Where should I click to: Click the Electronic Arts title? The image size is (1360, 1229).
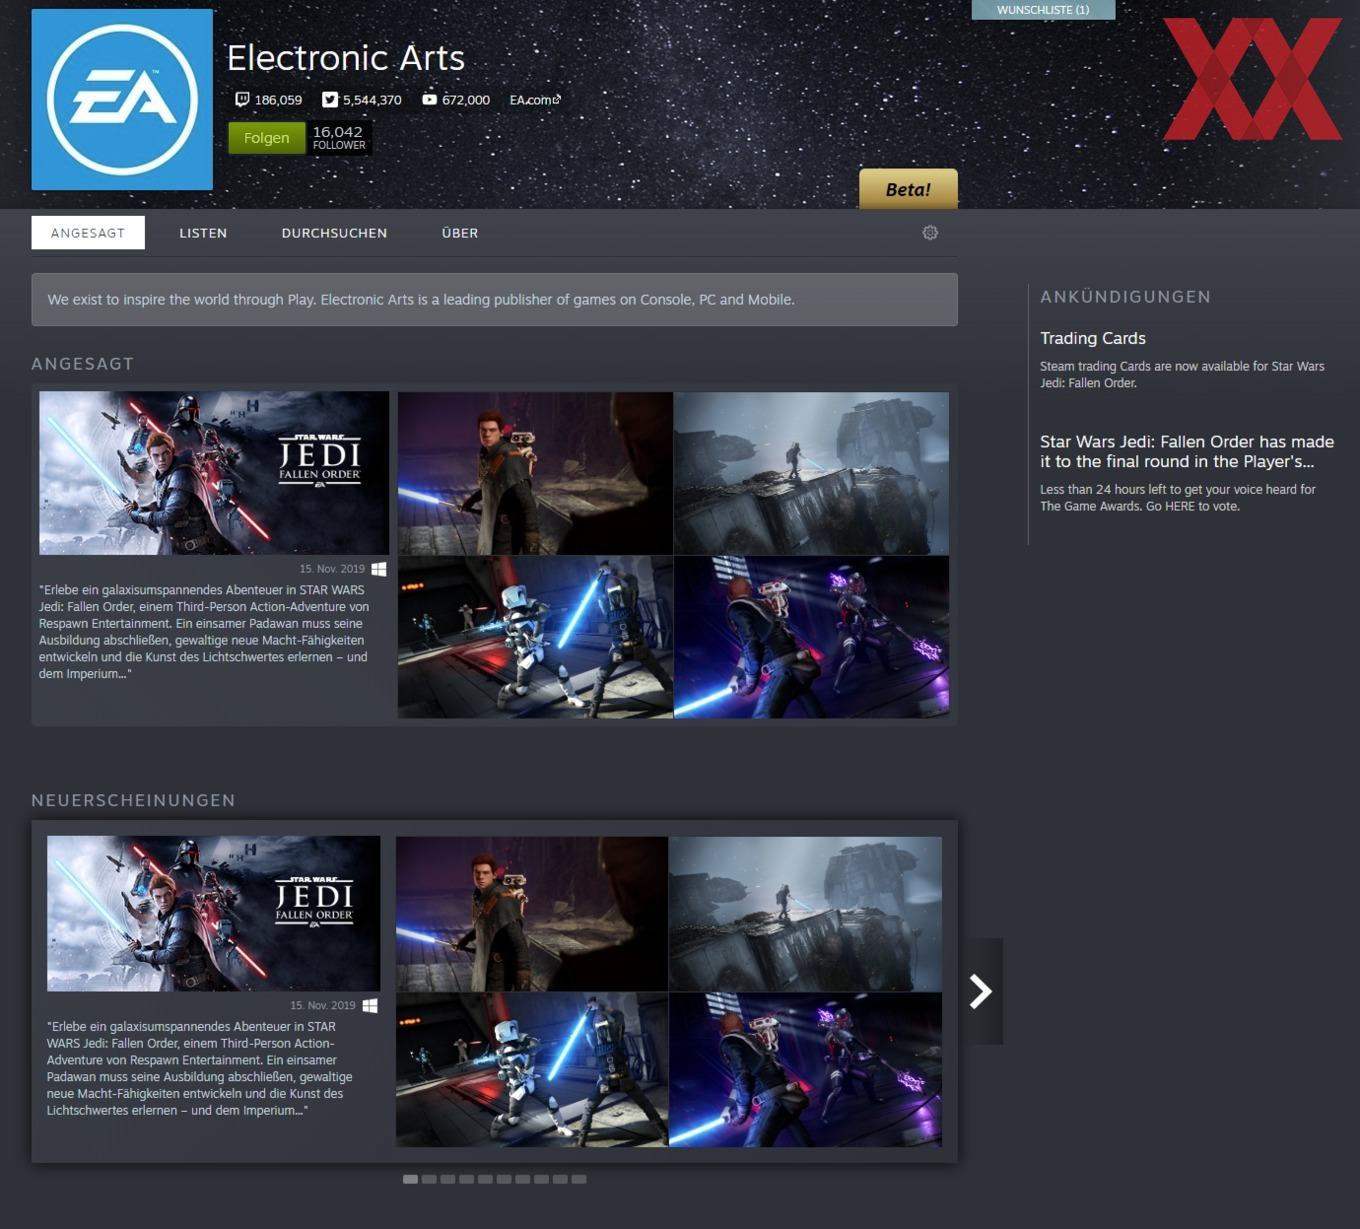[346, 58]
